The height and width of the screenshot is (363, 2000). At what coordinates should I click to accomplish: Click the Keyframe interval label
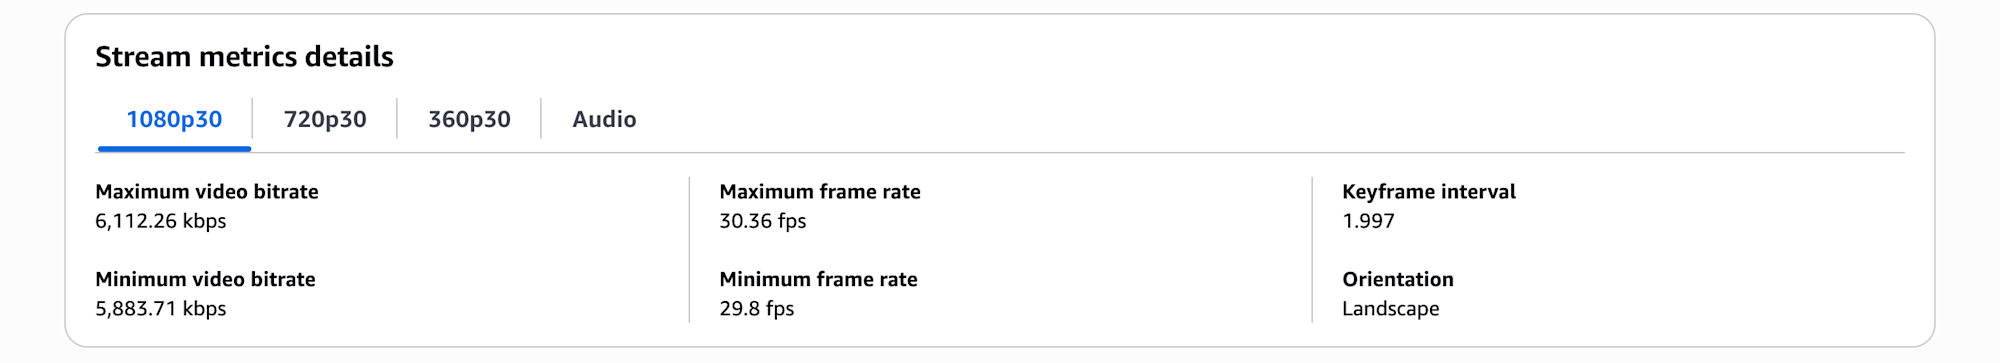point(1429,191)
